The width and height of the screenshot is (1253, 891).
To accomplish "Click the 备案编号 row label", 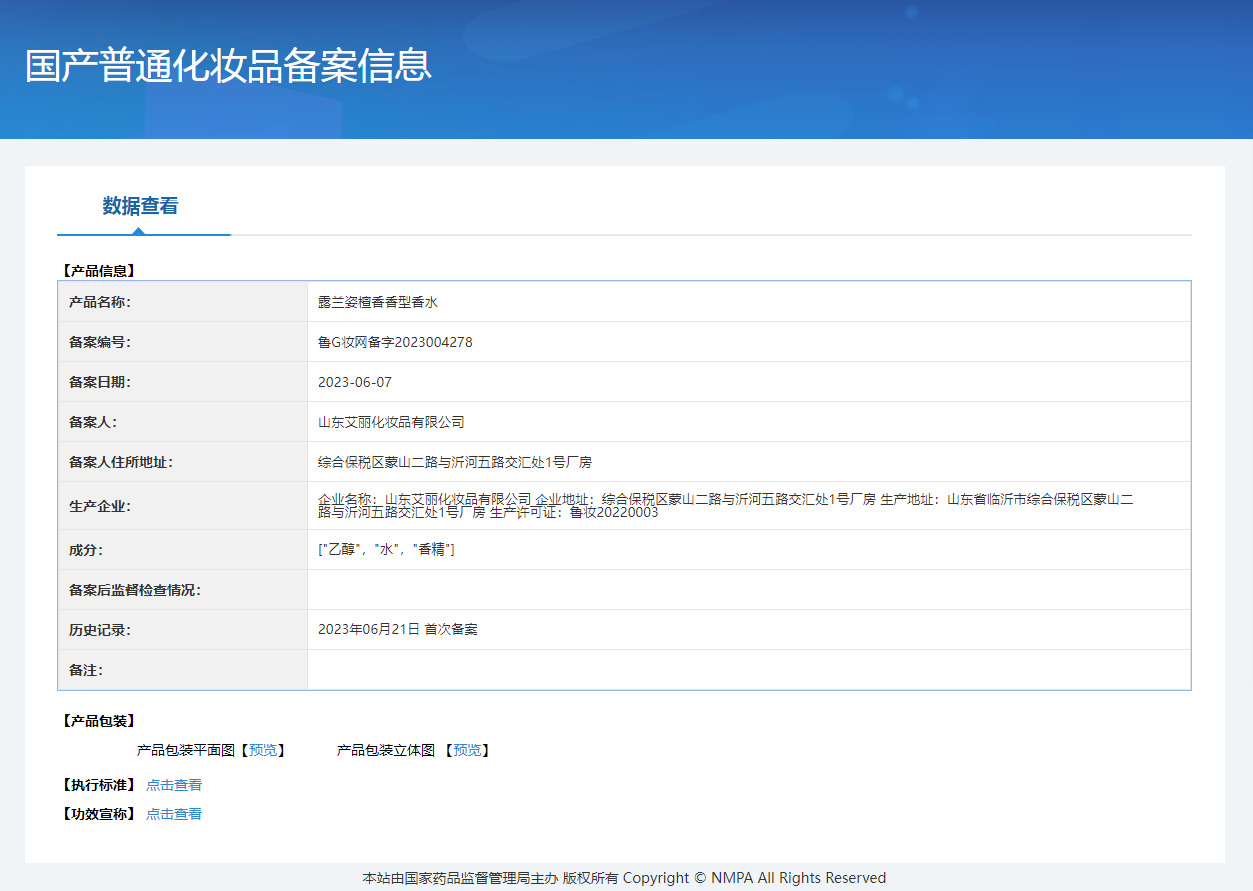I will [x=100, y=342].
